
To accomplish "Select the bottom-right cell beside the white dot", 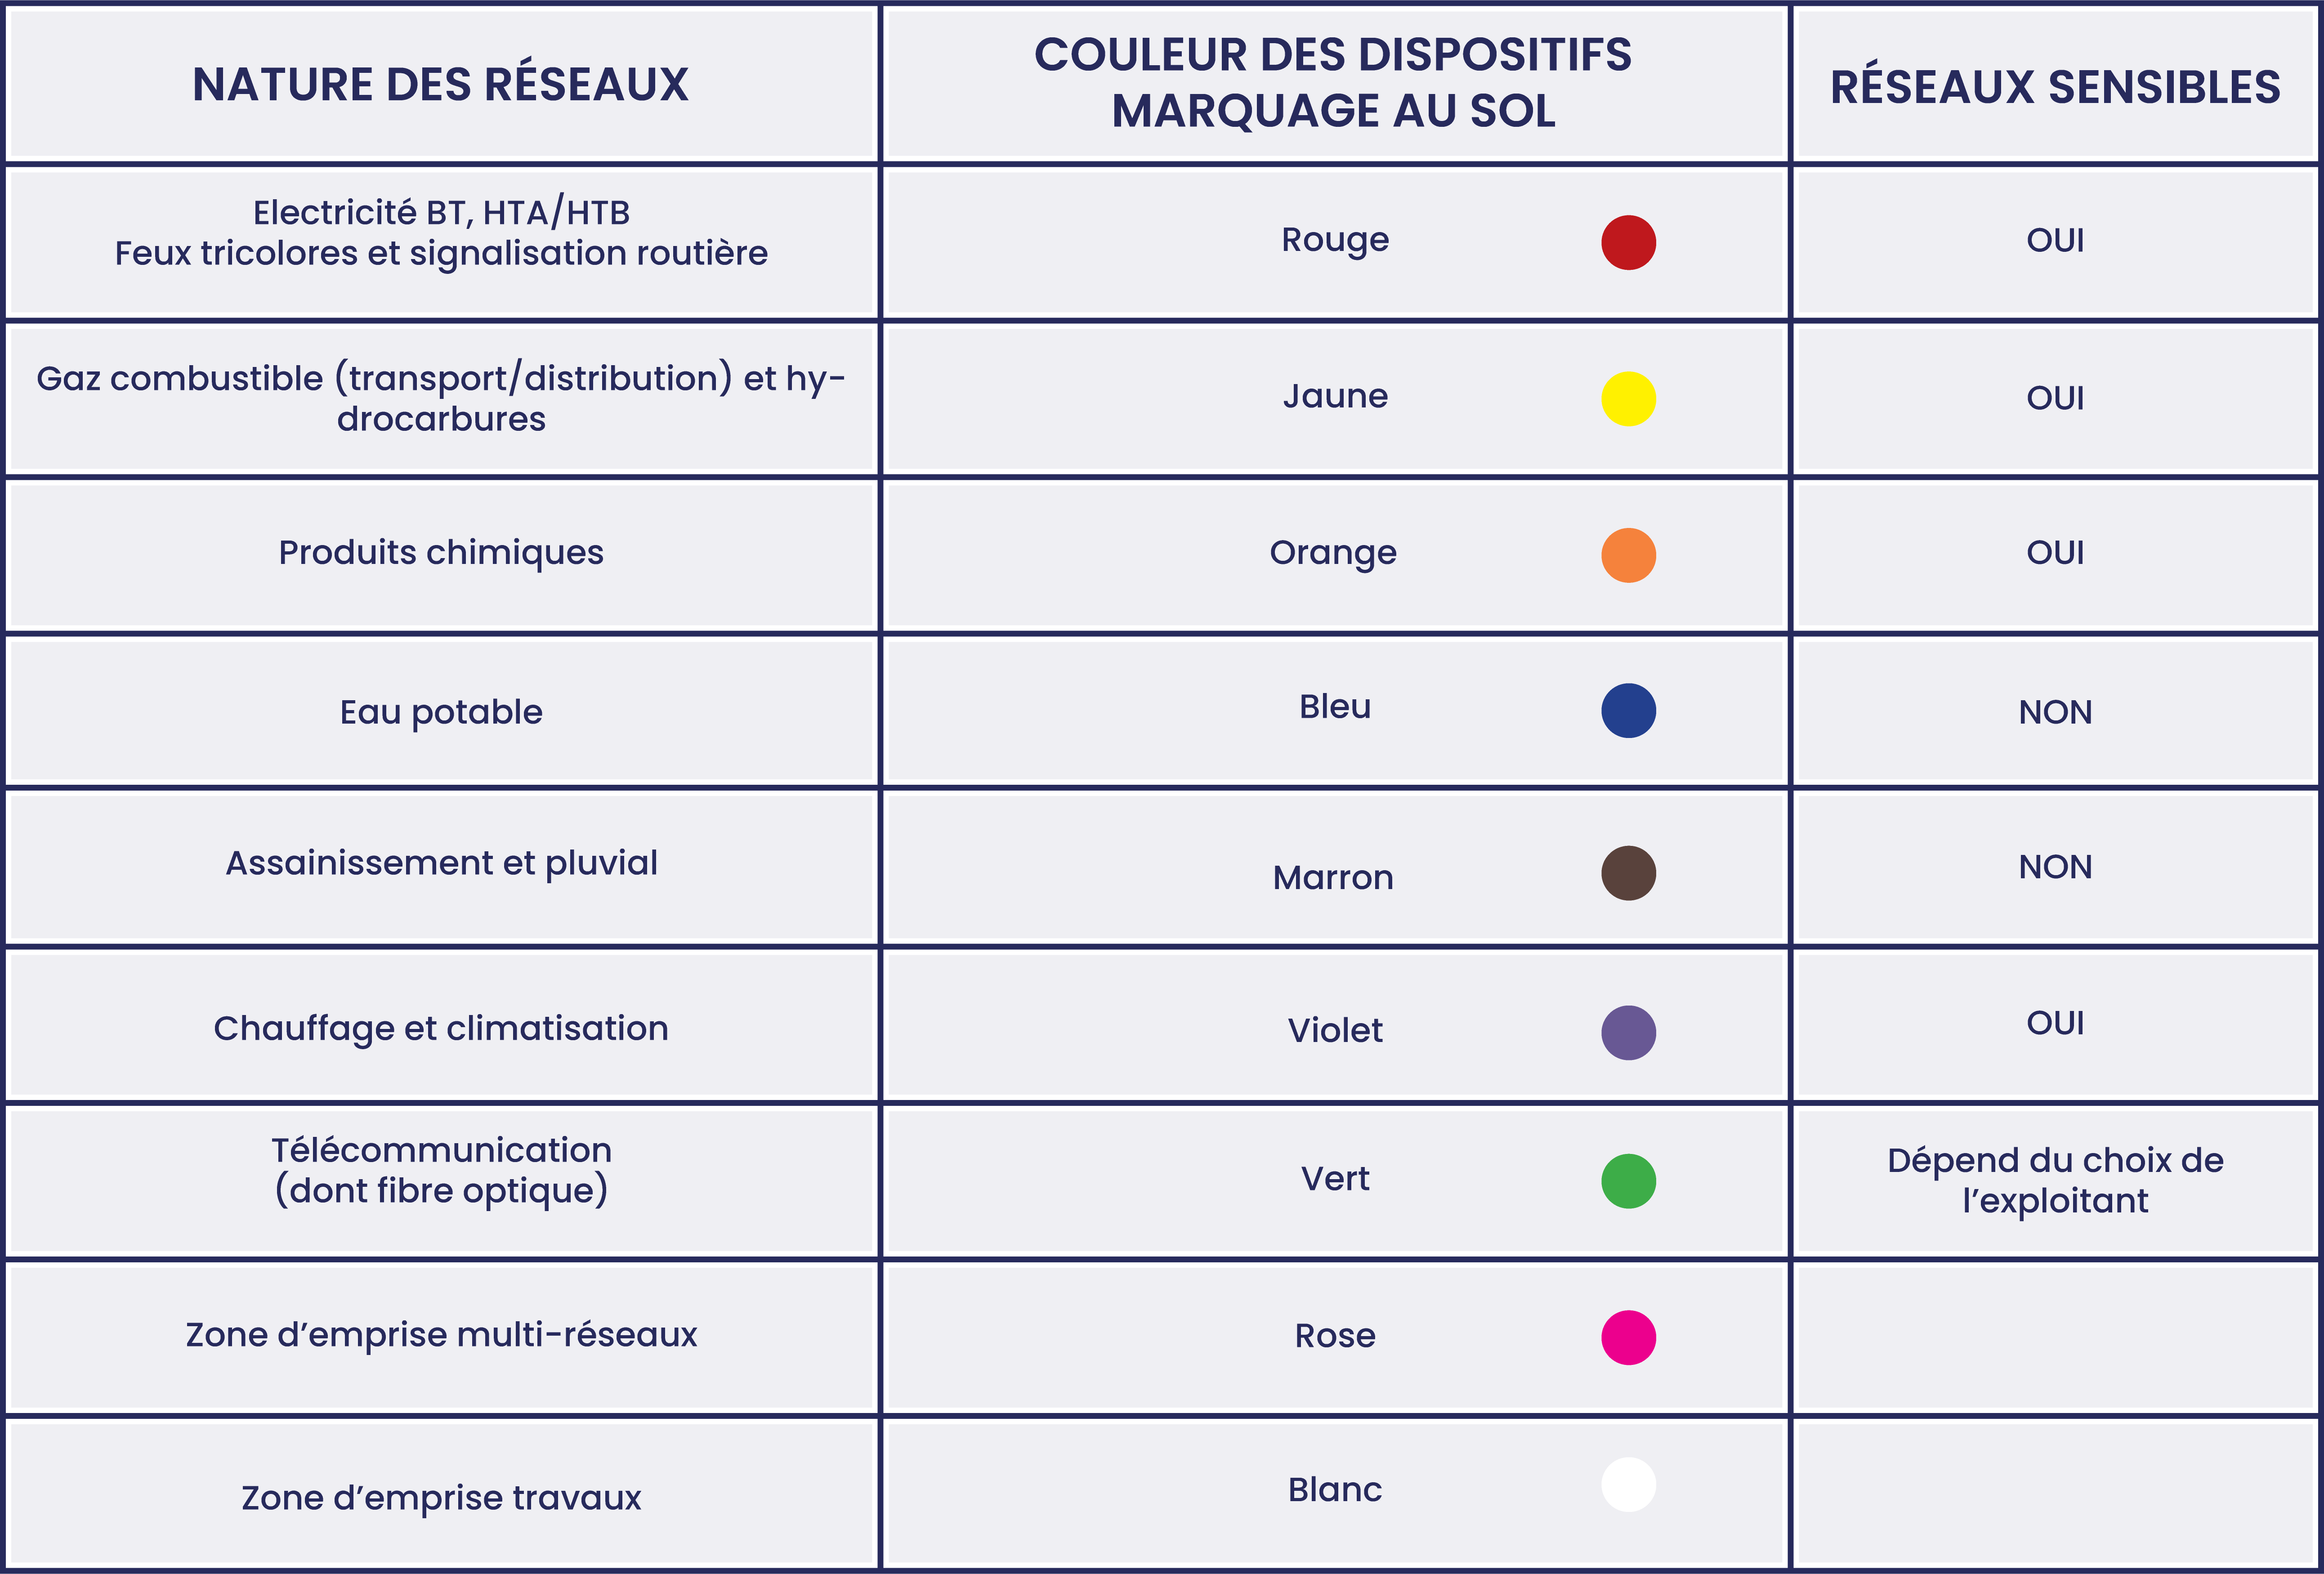I will pyautogui.click(x=2056, y=1492).
